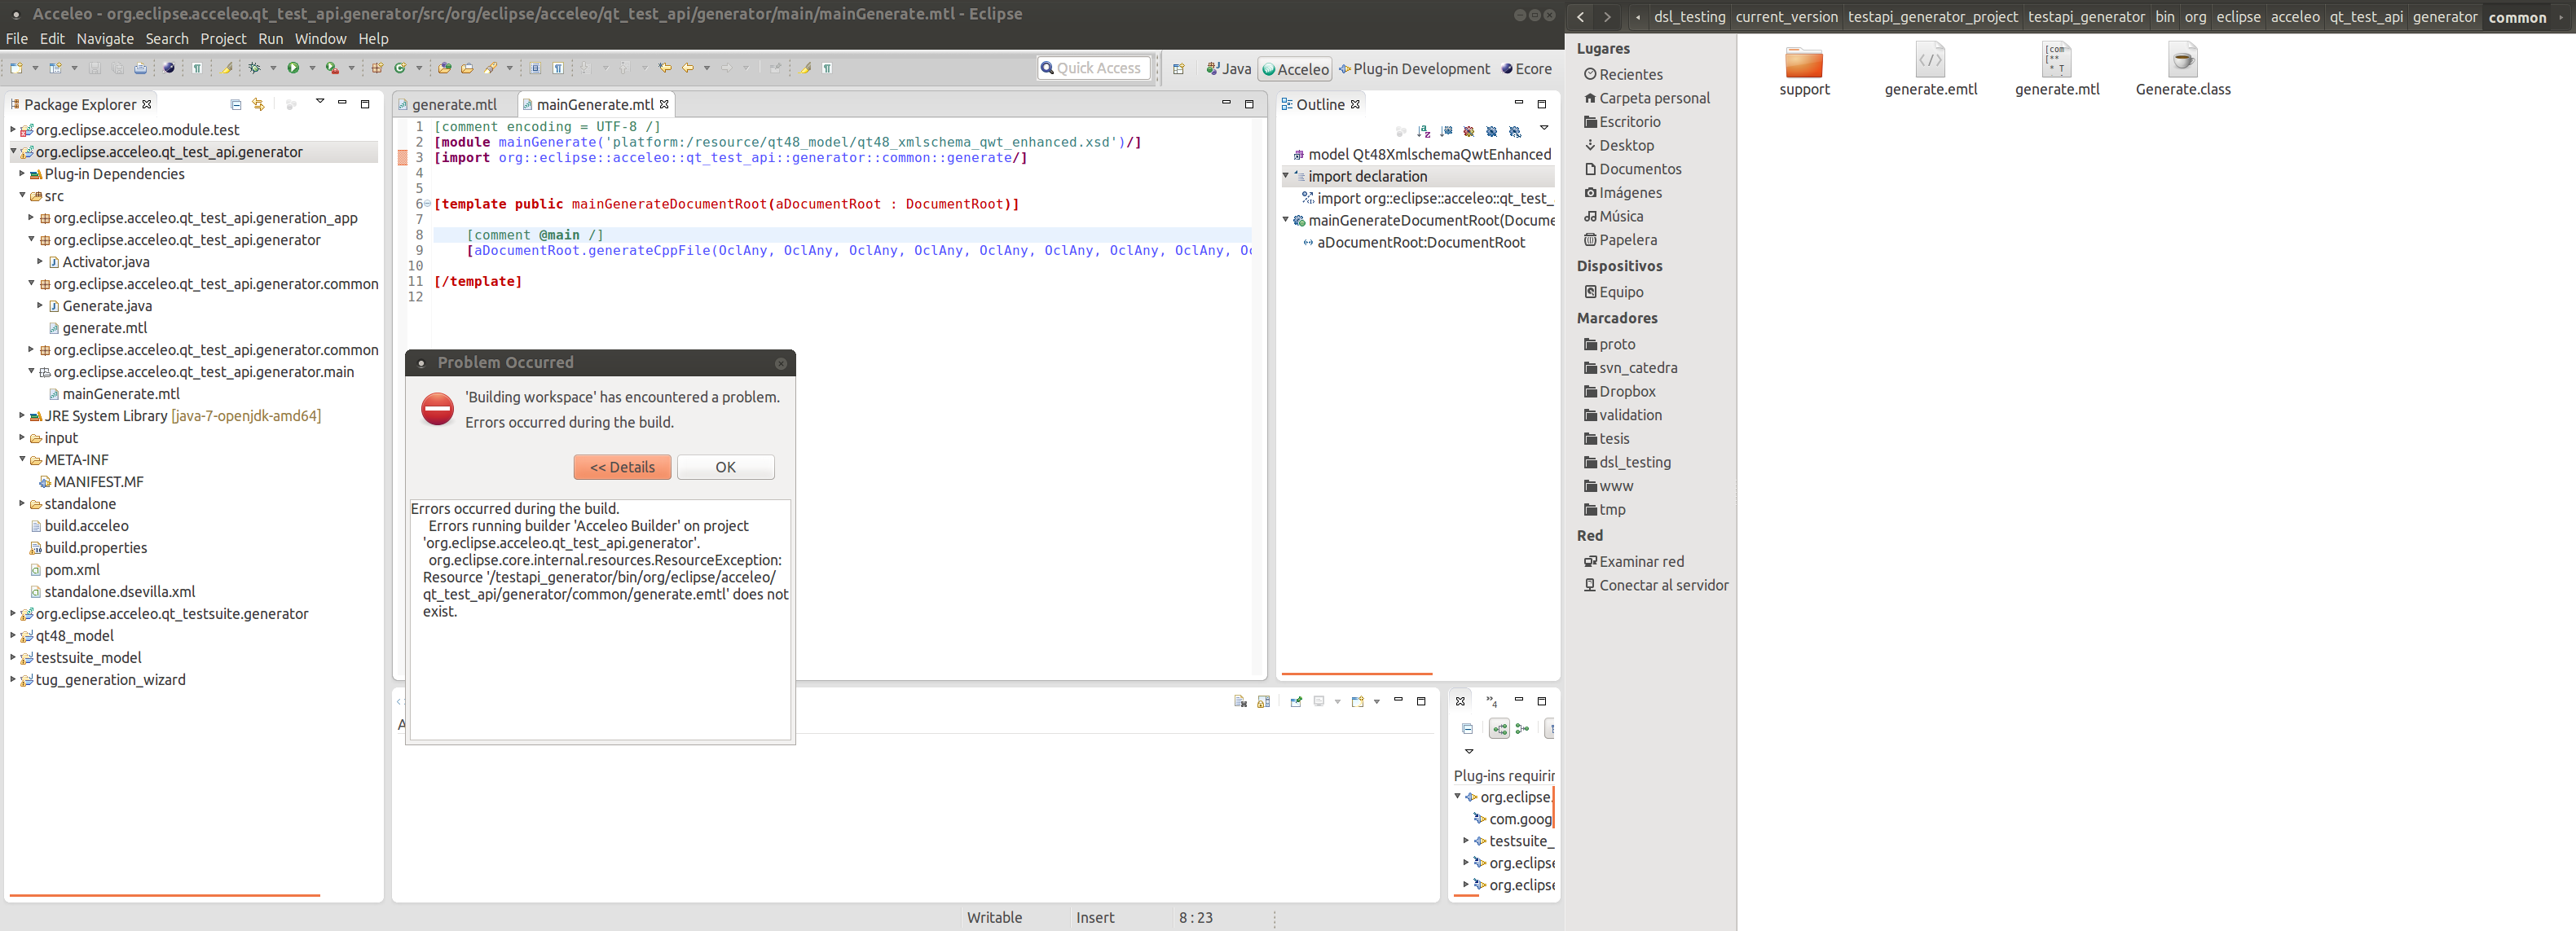The image size is (2576, 931).
Task: Click the Open Perspective icon
Action: coord(1178,69)
